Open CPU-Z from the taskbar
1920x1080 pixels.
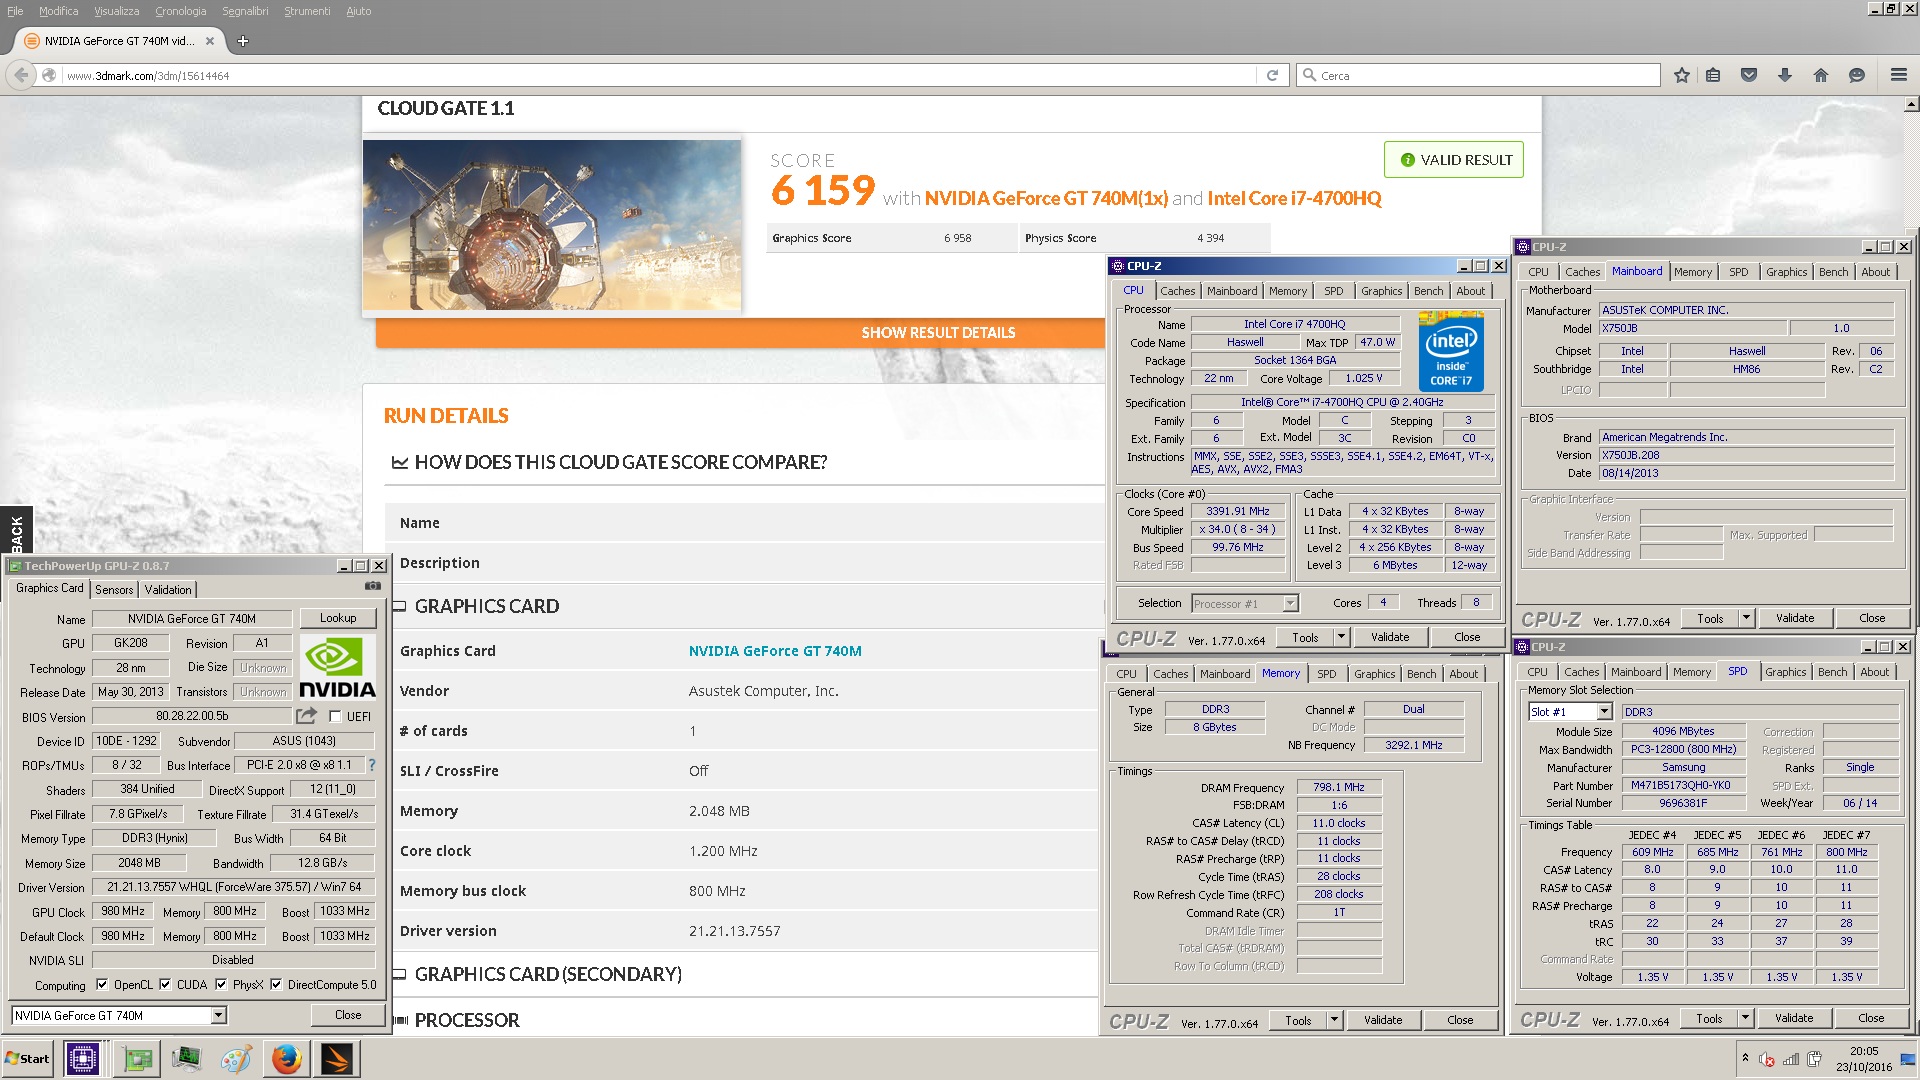click(82, 1059)
